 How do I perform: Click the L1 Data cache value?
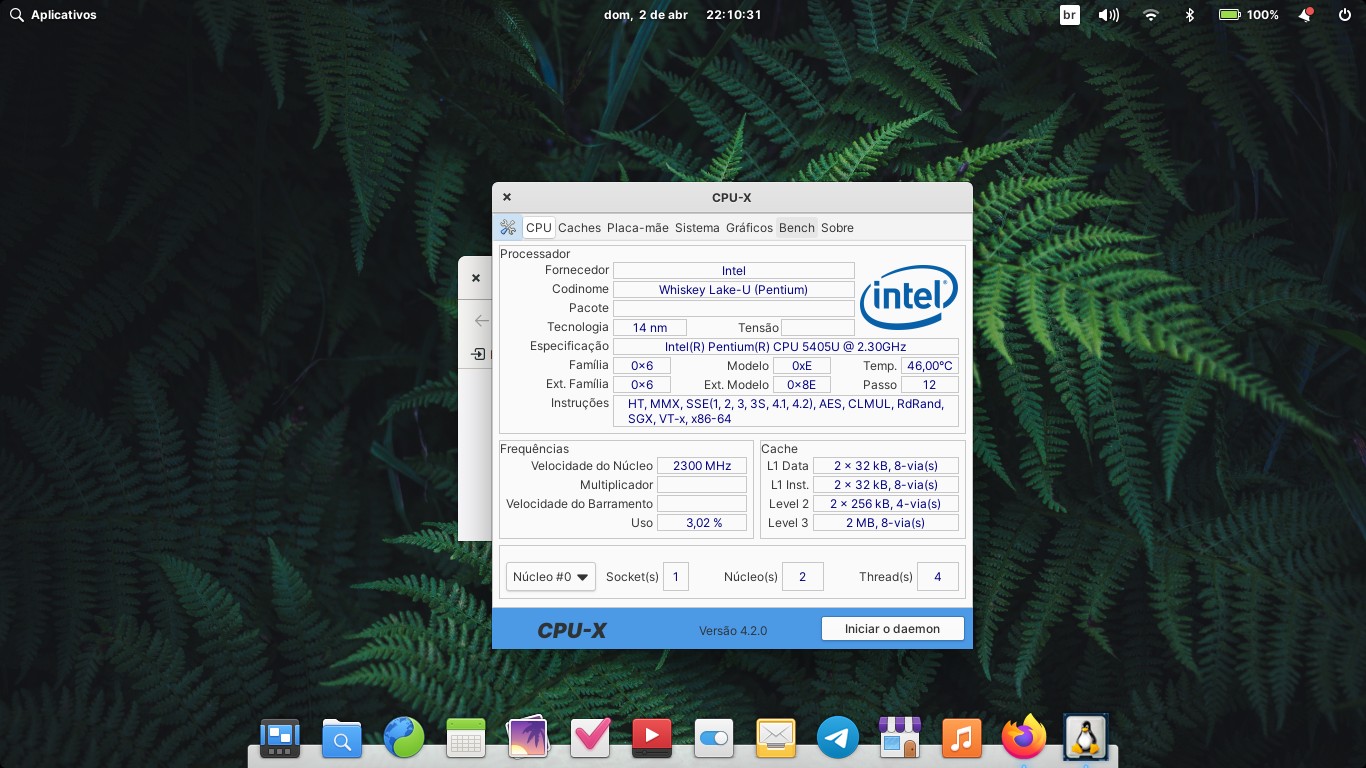point(886,466)
